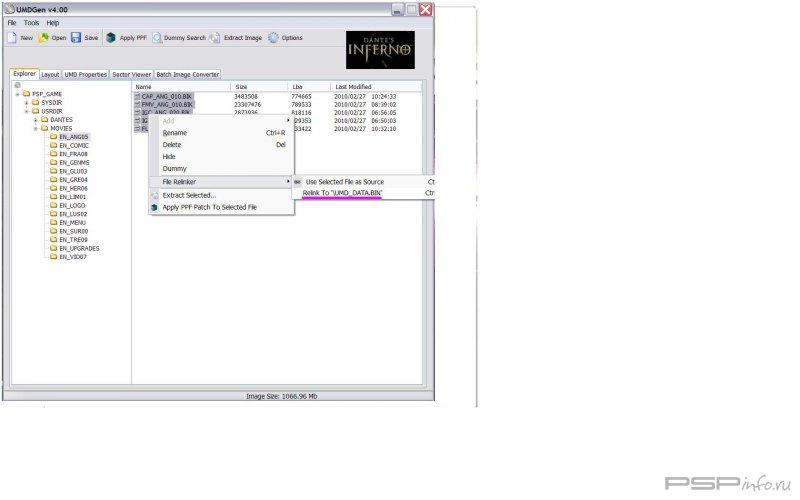Open the Tools menu

pos(31,22)
